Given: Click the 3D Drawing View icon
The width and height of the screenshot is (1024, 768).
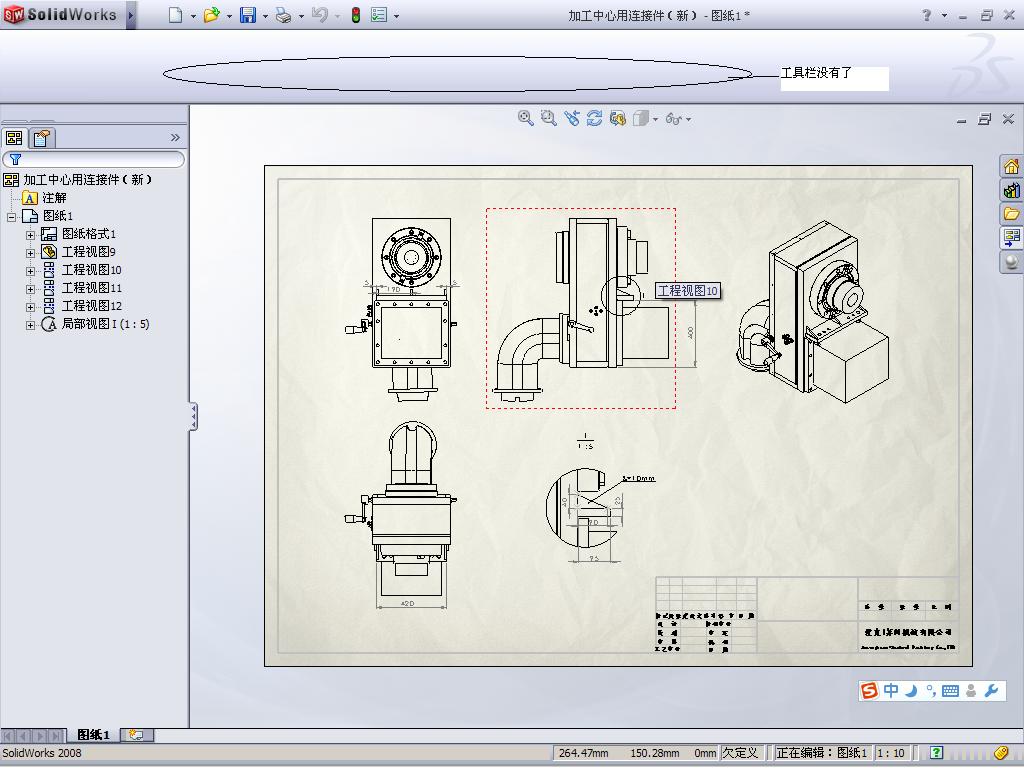Looking at the screenshot, I should pos(617,118).
